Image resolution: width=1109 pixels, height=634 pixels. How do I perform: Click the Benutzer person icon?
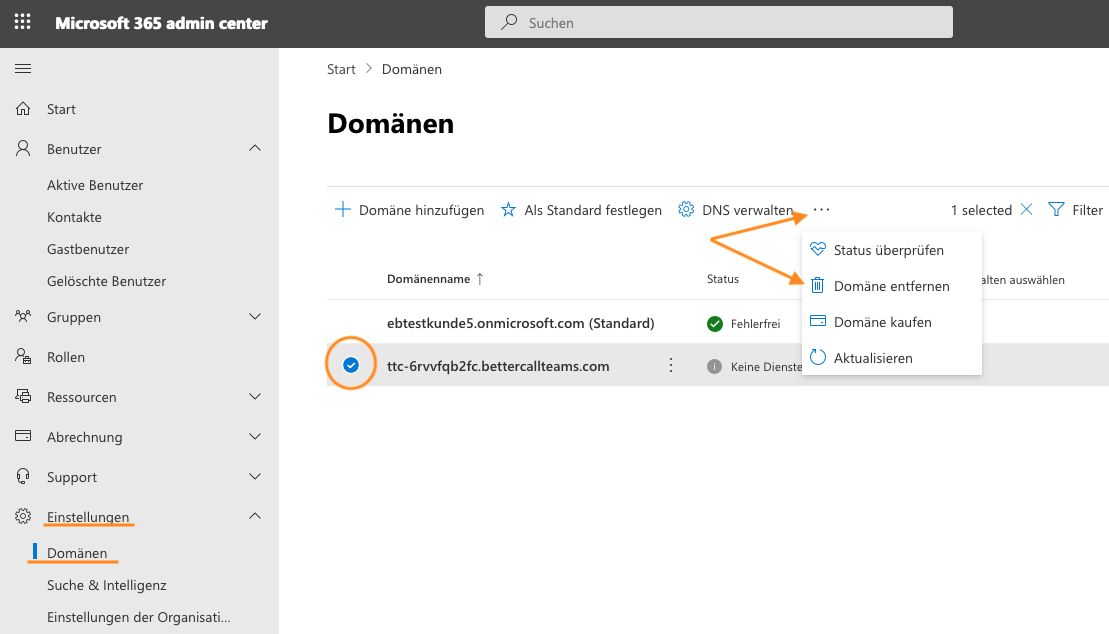(23, 149)
